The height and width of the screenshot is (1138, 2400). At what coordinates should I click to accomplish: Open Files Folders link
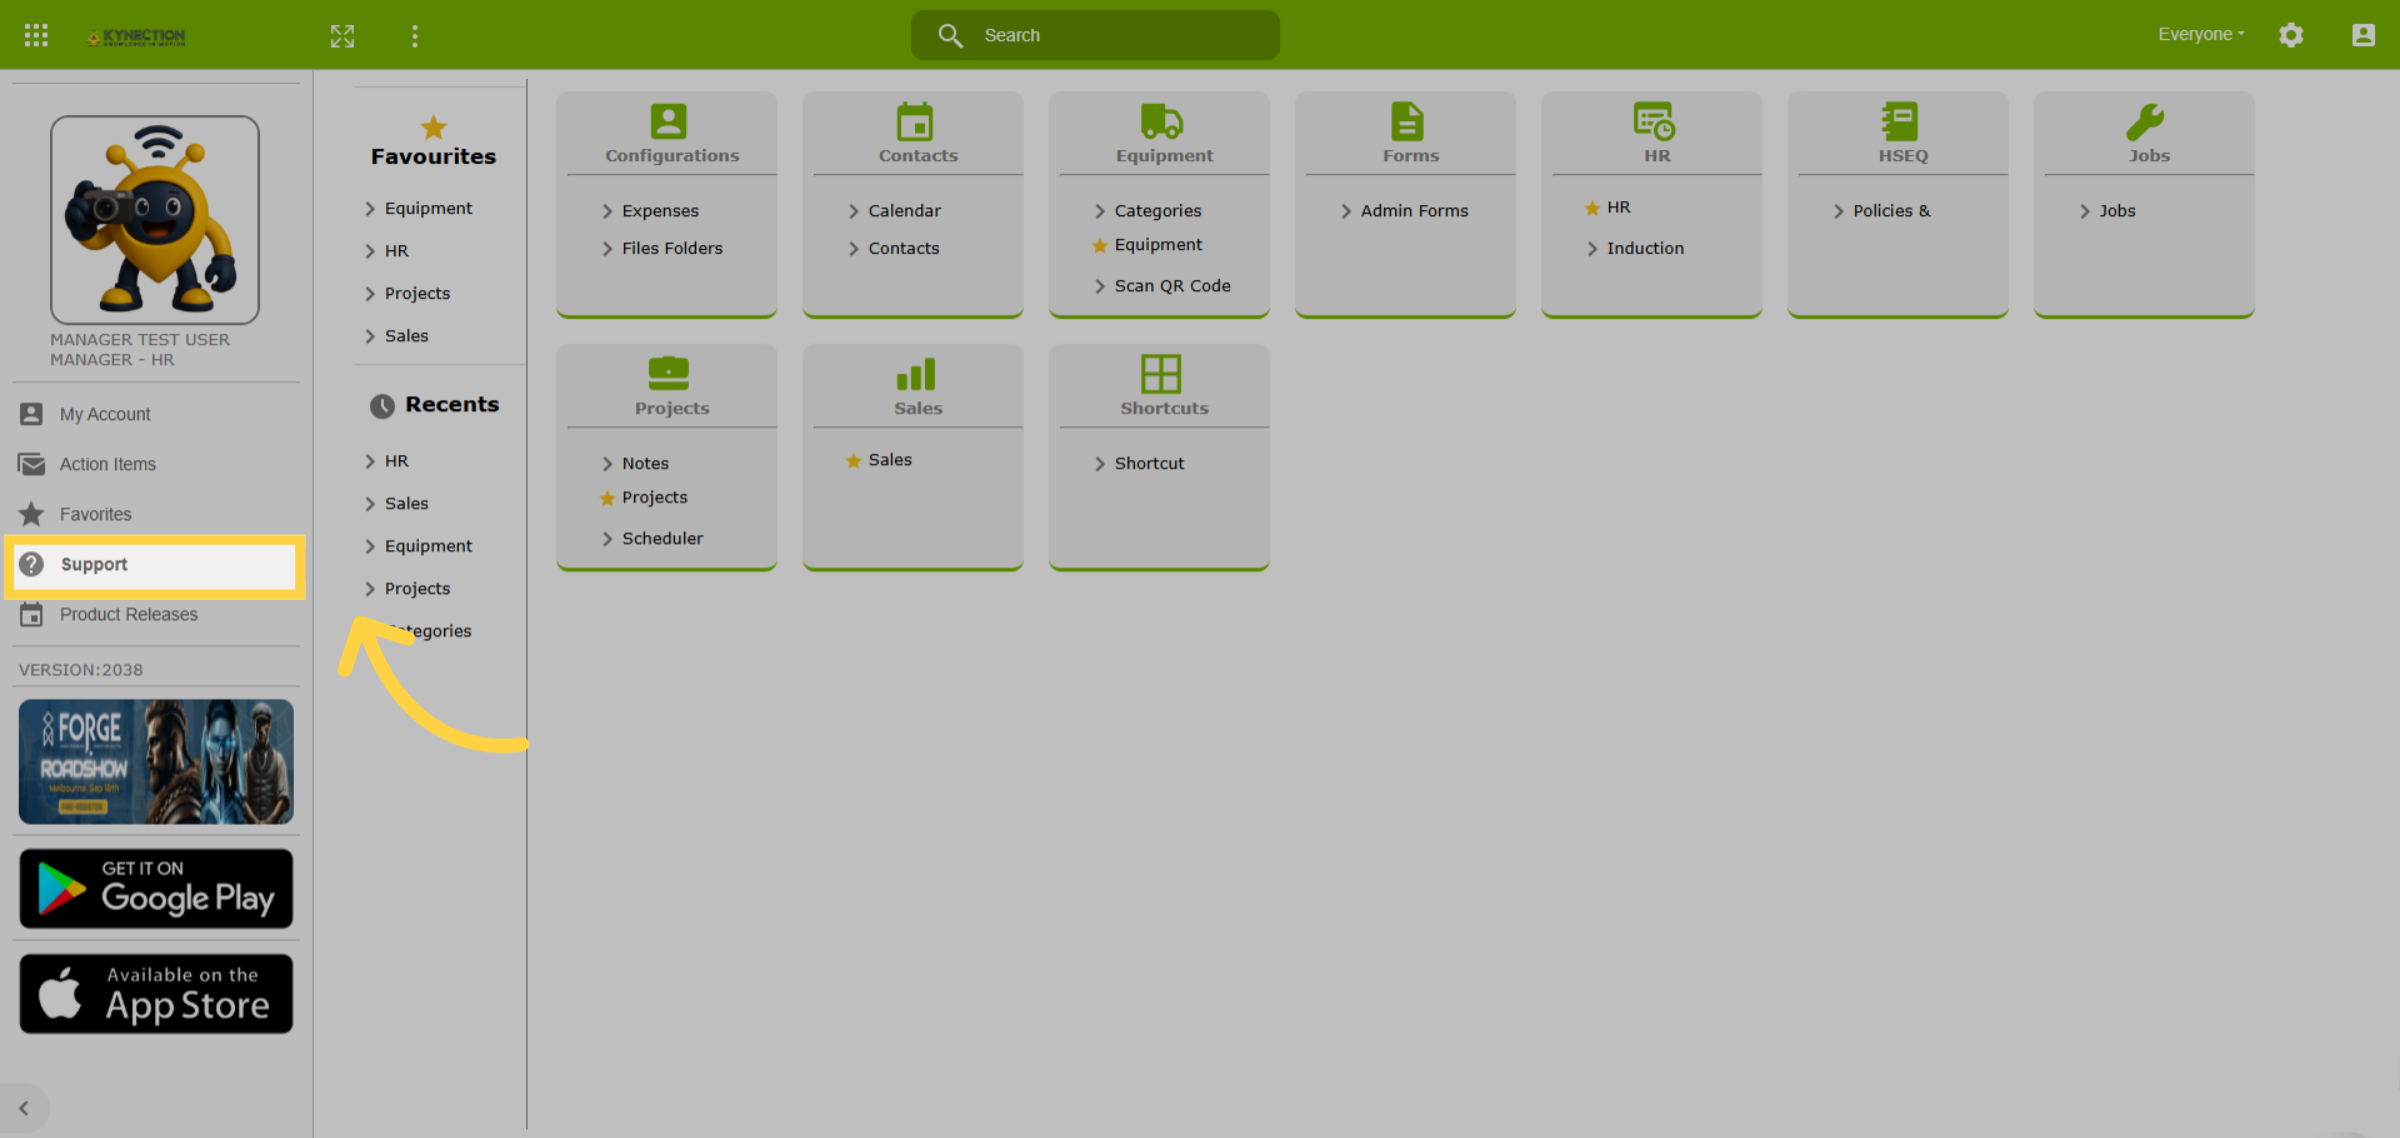(672, 248)
